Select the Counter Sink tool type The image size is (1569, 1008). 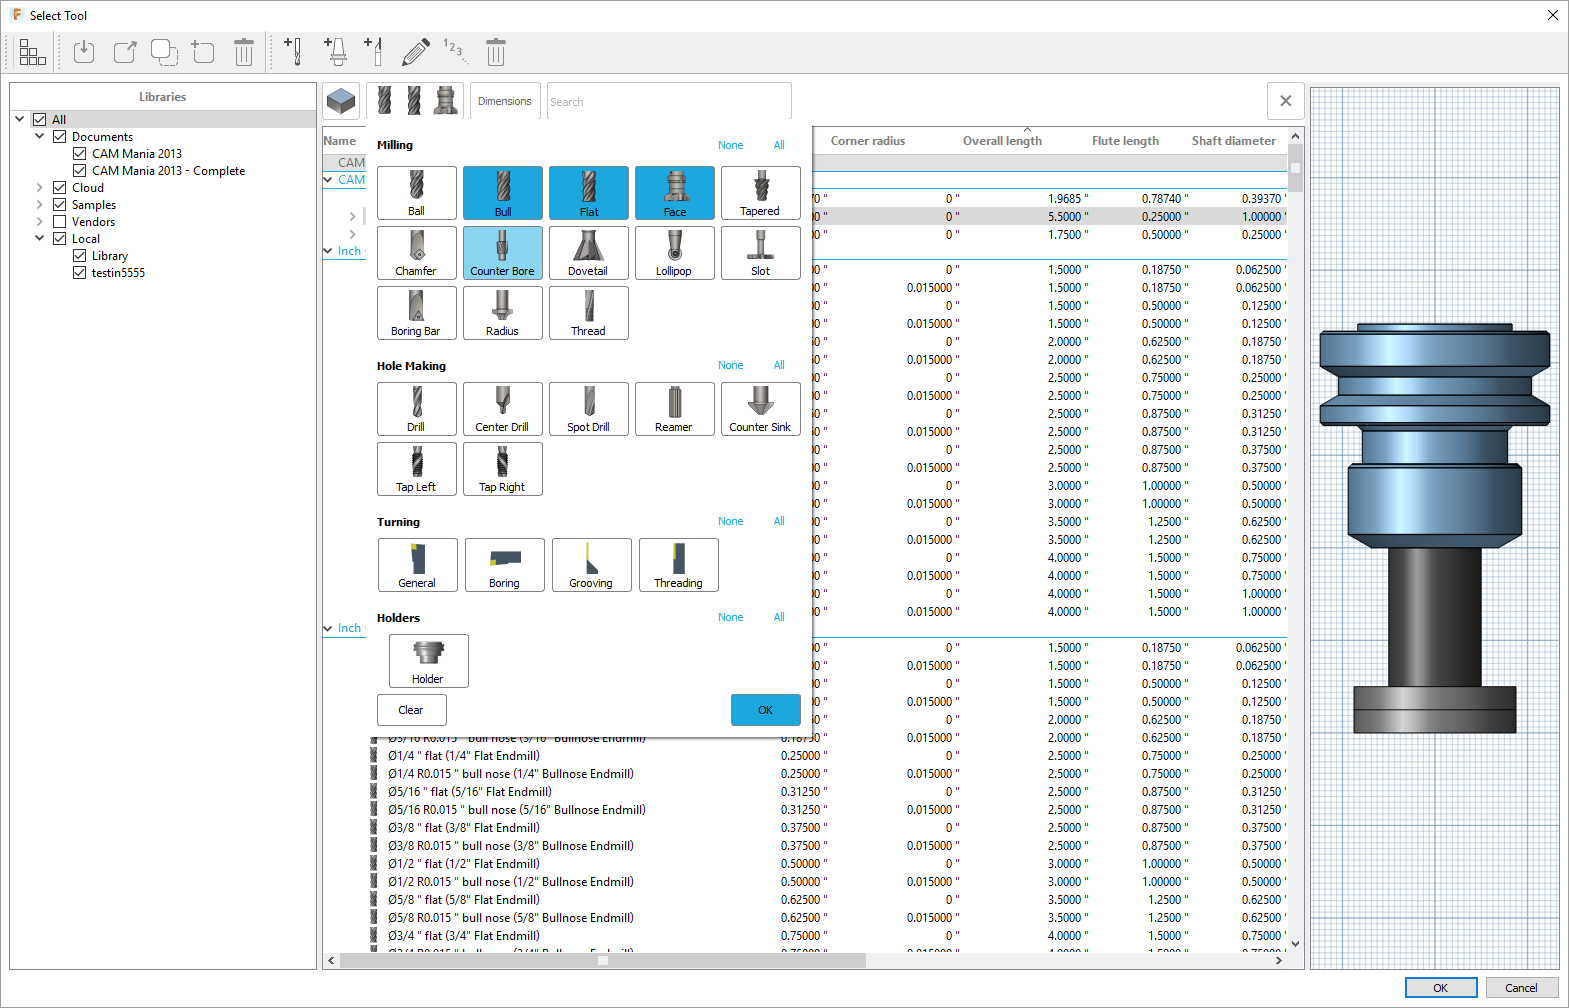[761, 409]
